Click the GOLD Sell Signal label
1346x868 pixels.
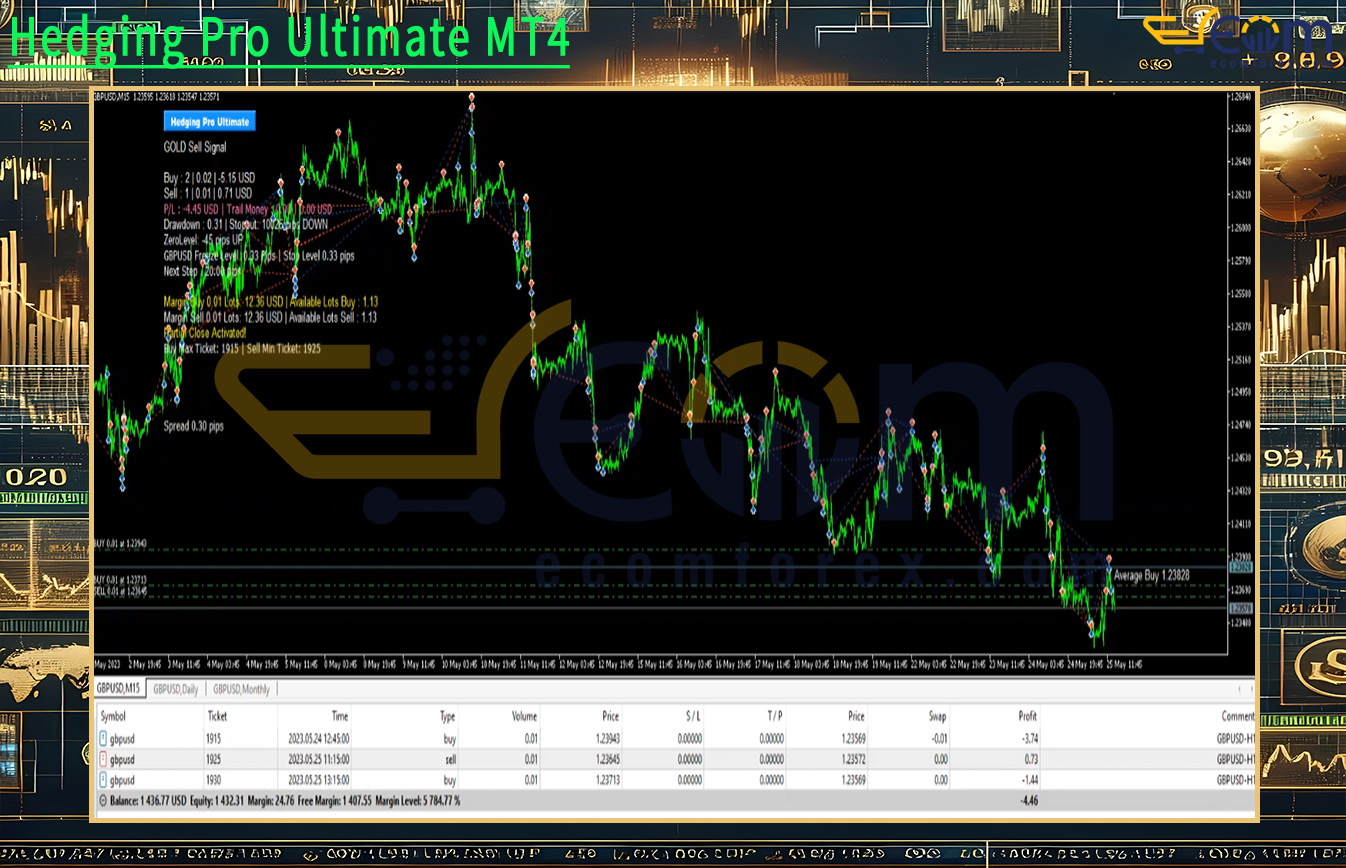(195, 147)
